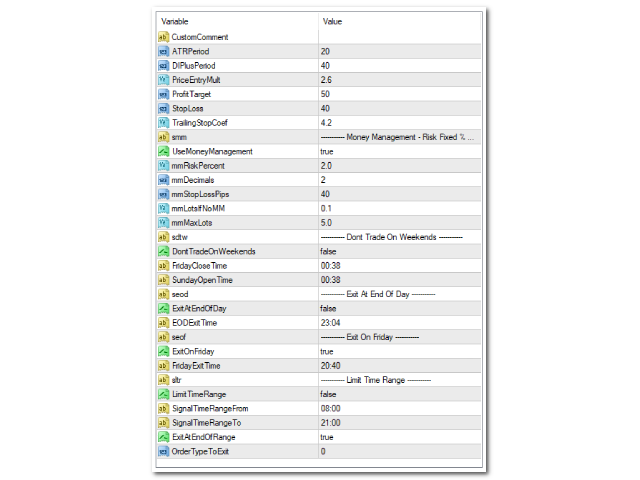Click the string icon beside smm

pos(163,137)
